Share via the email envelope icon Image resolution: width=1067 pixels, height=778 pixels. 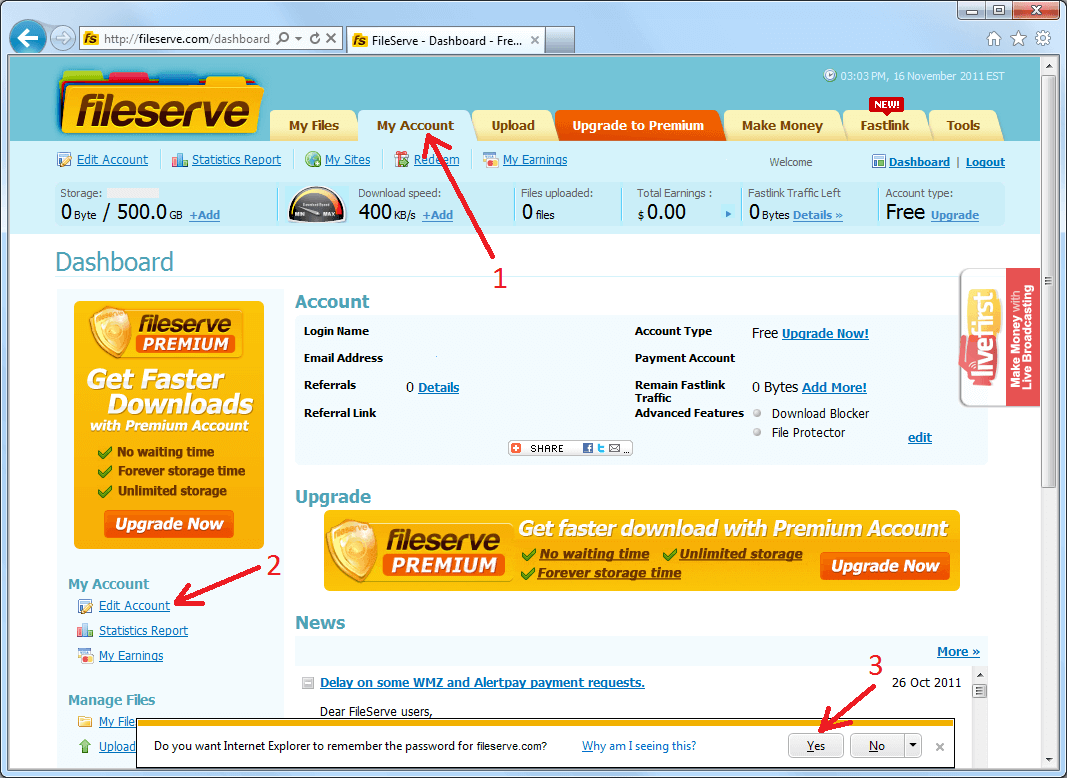point(614,448)
